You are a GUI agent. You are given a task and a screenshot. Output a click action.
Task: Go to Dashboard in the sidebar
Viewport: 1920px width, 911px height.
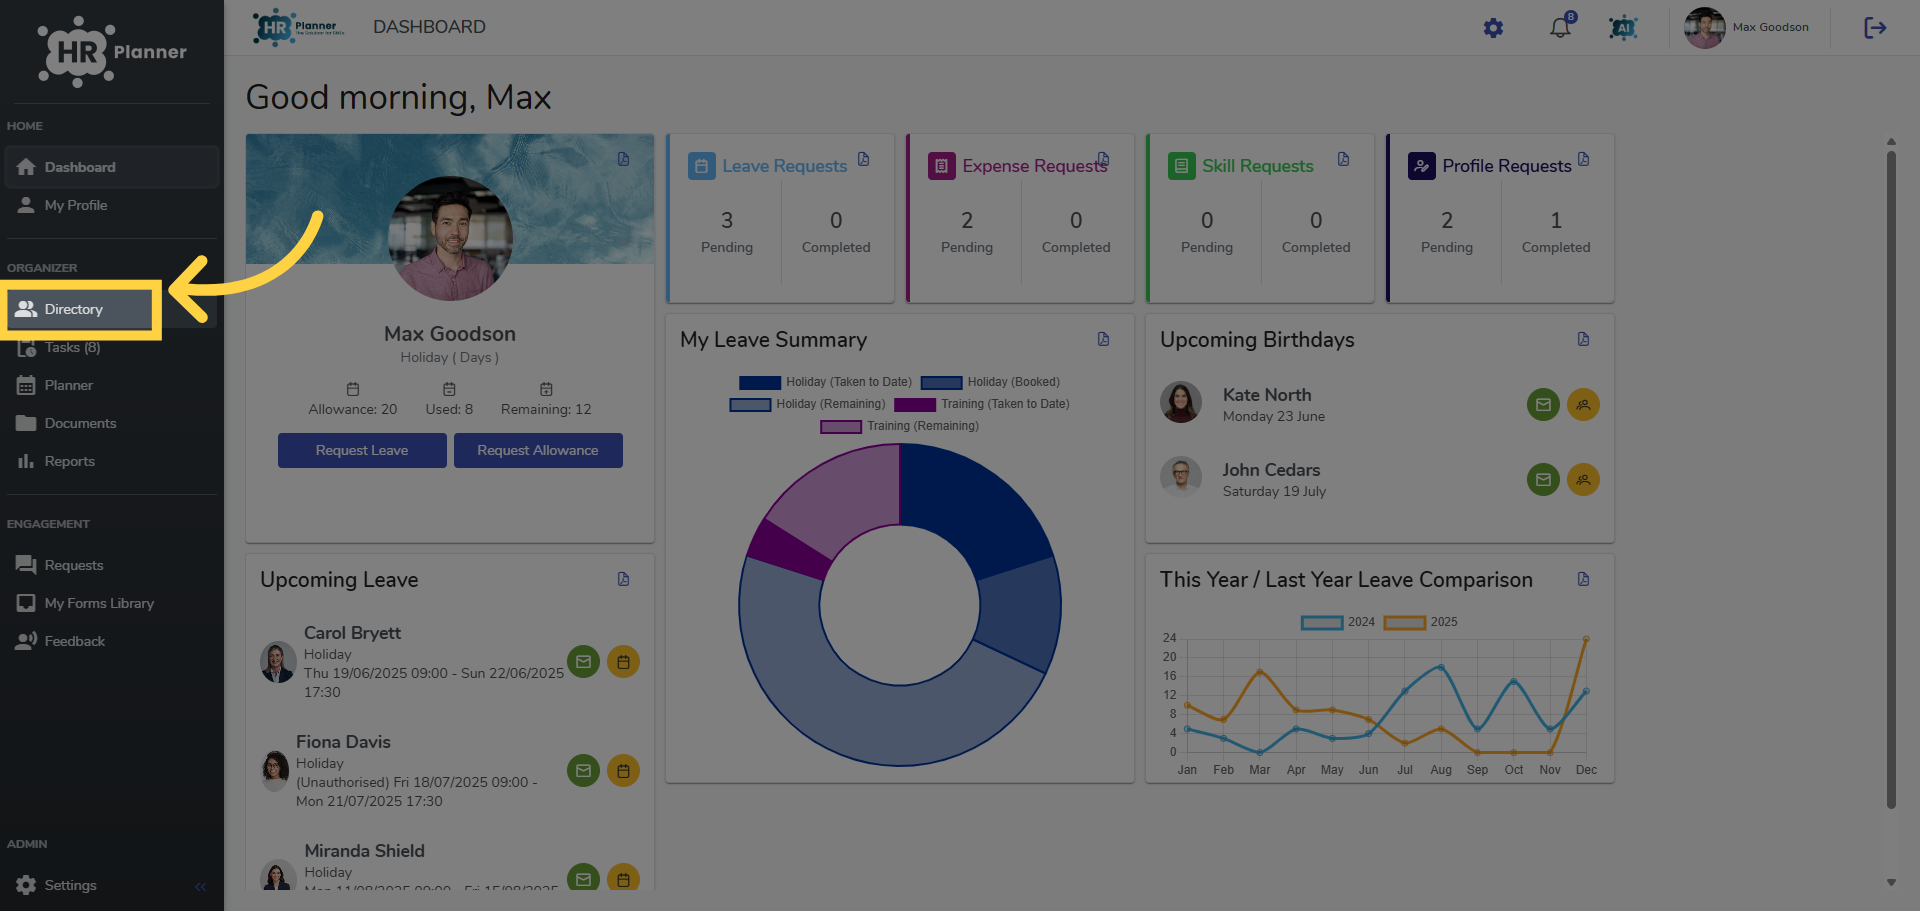[x=111, y=167]
